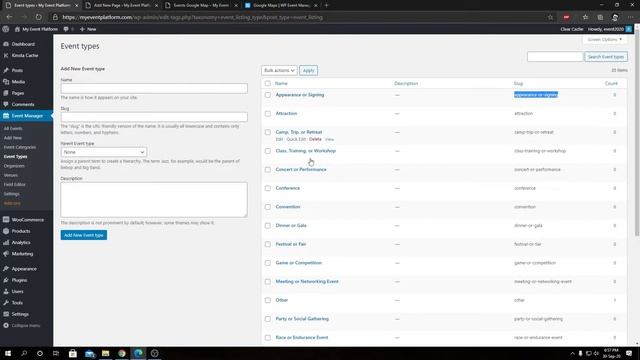Open Pages in the sidebar
640x360 pixels.
(18, 93)
